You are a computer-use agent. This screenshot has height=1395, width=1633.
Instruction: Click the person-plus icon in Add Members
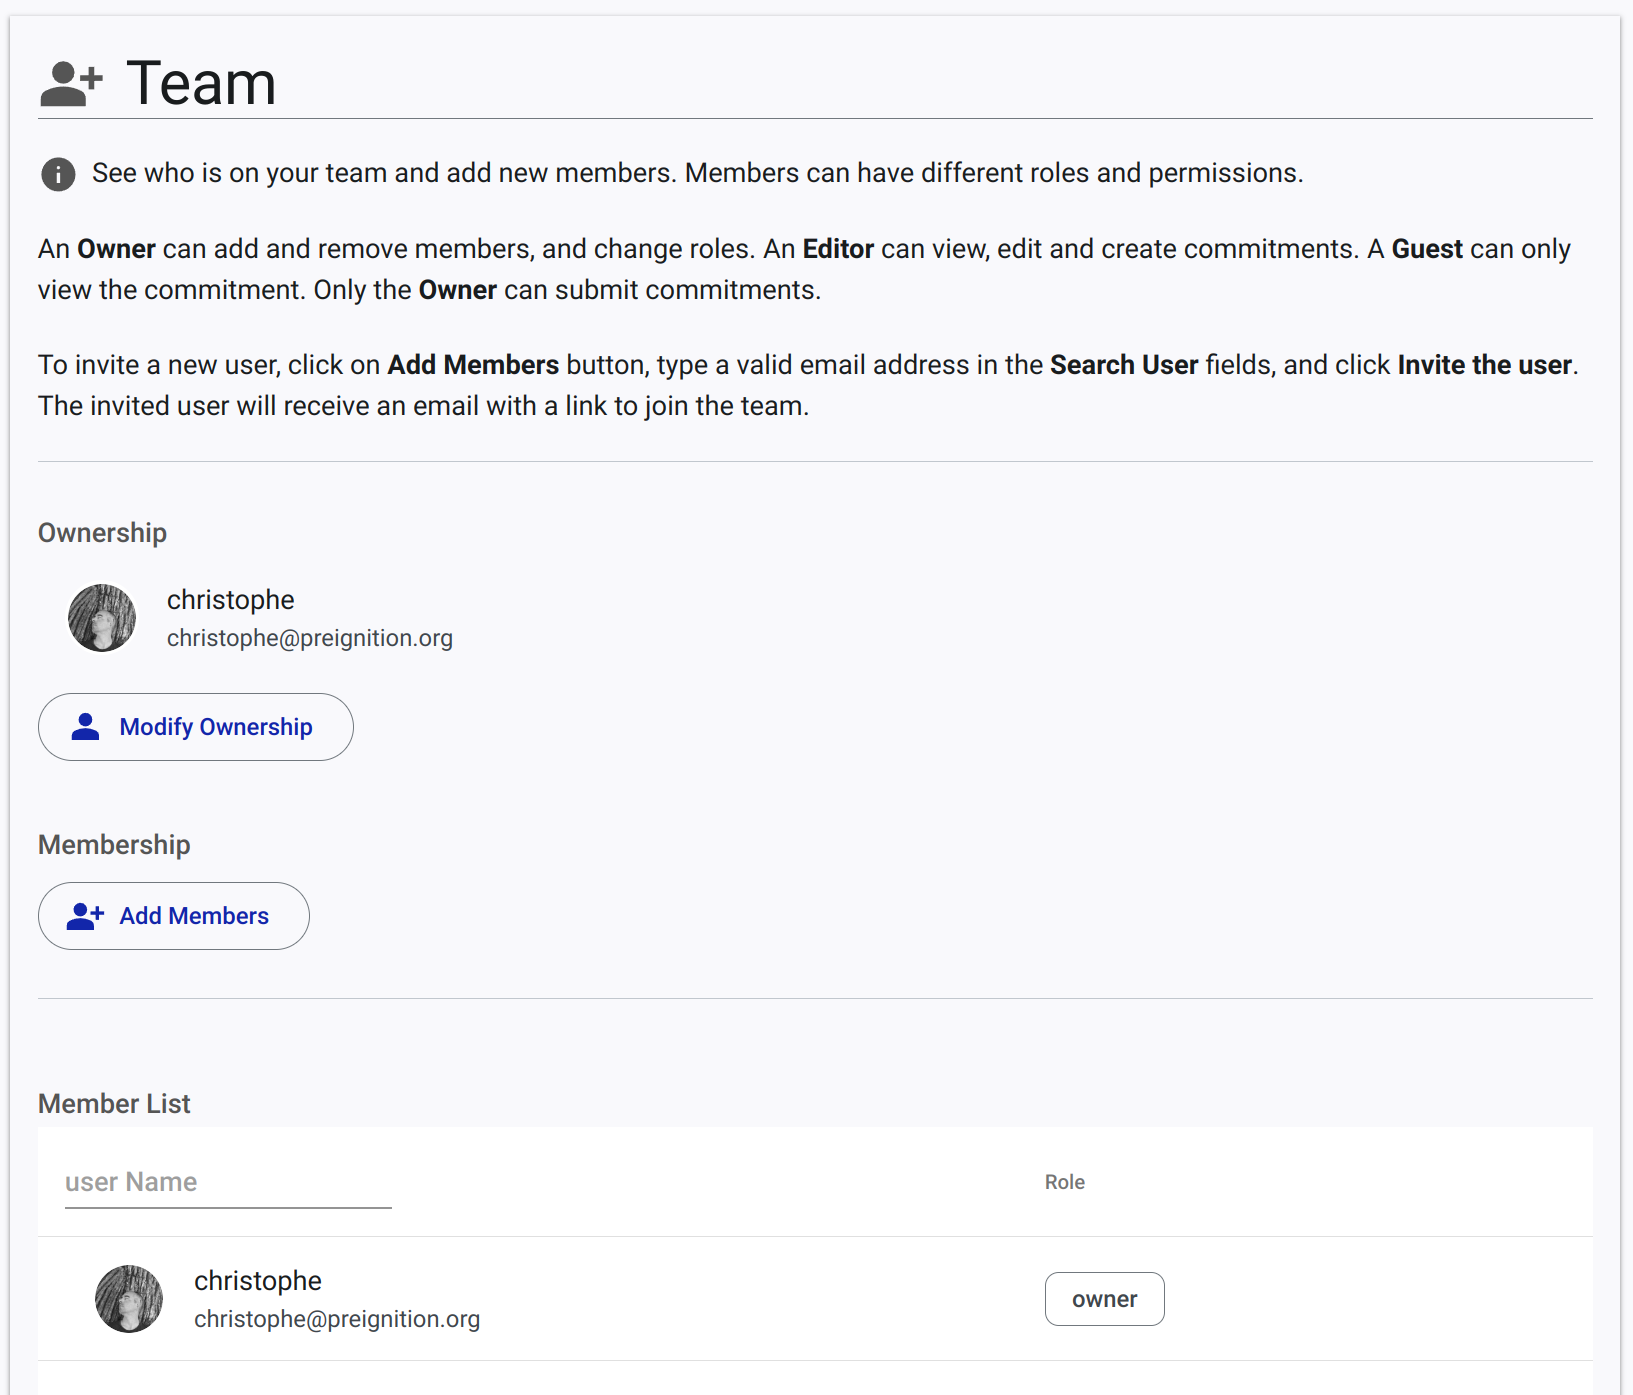(x=86, y=916)
